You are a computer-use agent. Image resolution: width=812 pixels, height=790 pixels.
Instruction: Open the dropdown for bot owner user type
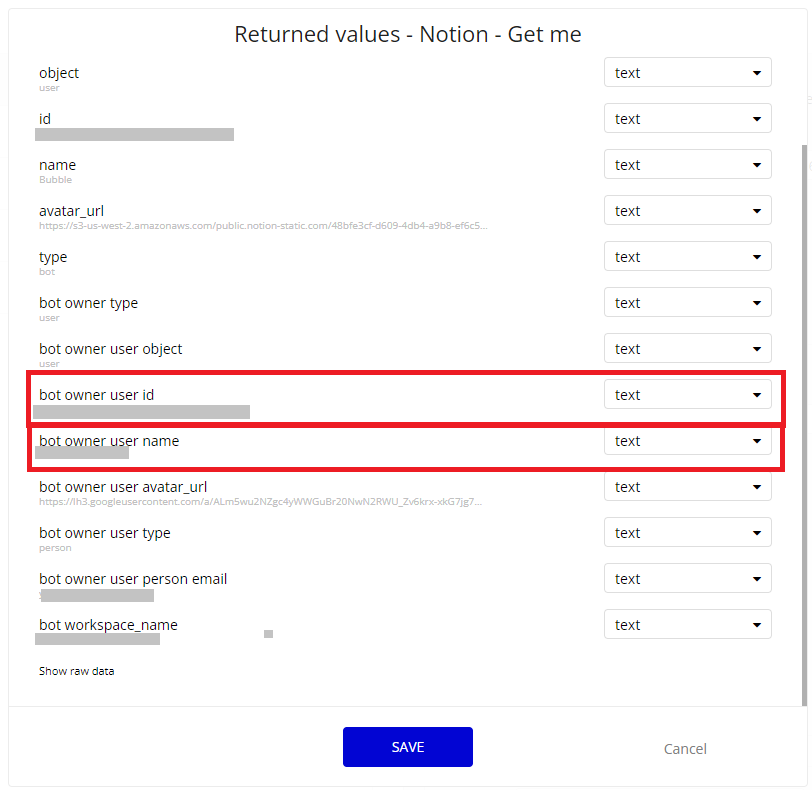tap(687, 533)
